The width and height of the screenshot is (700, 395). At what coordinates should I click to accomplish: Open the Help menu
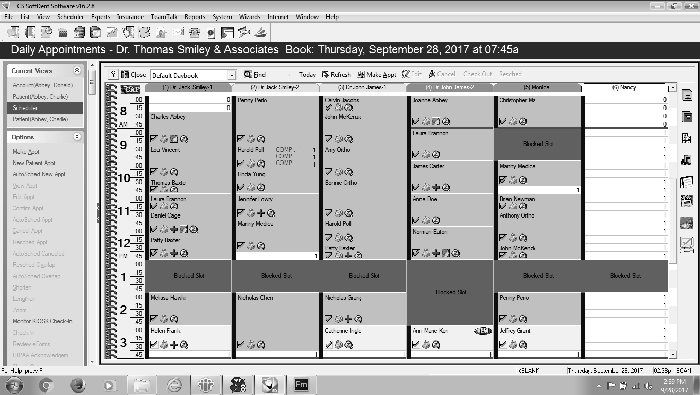[332, 17]
